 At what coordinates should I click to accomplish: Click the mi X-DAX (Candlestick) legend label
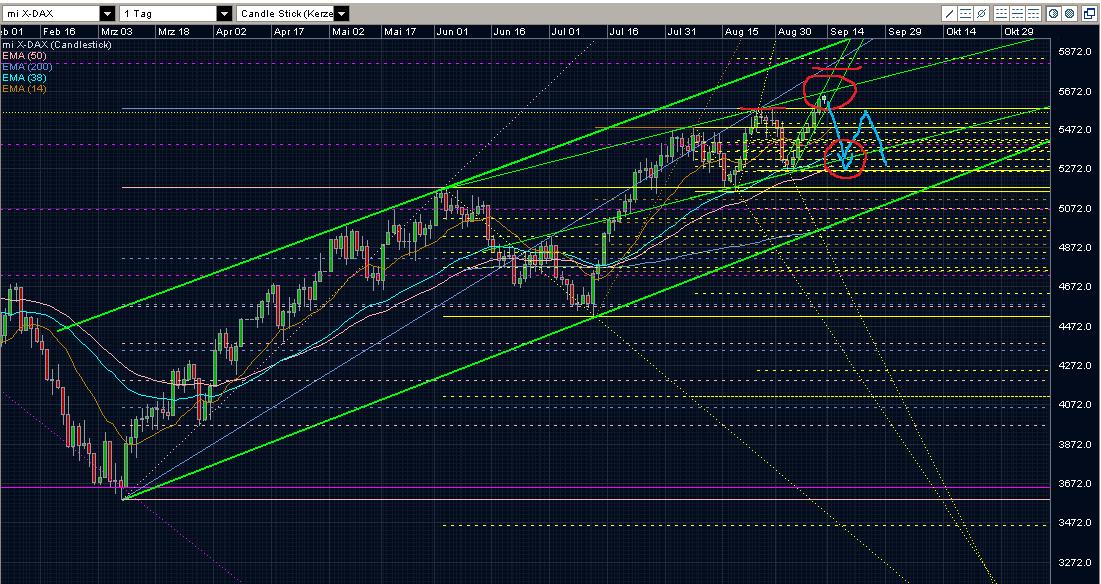(56, 44)
